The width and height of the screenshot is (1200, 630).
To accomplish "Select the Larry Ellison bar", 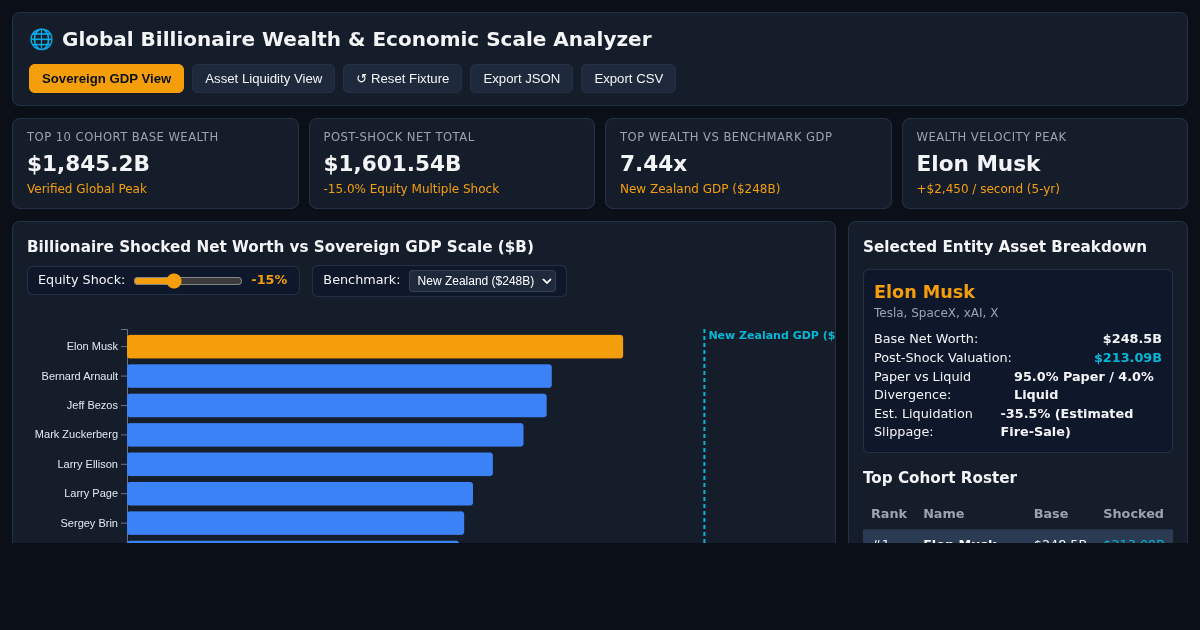I will coord(310,464).
